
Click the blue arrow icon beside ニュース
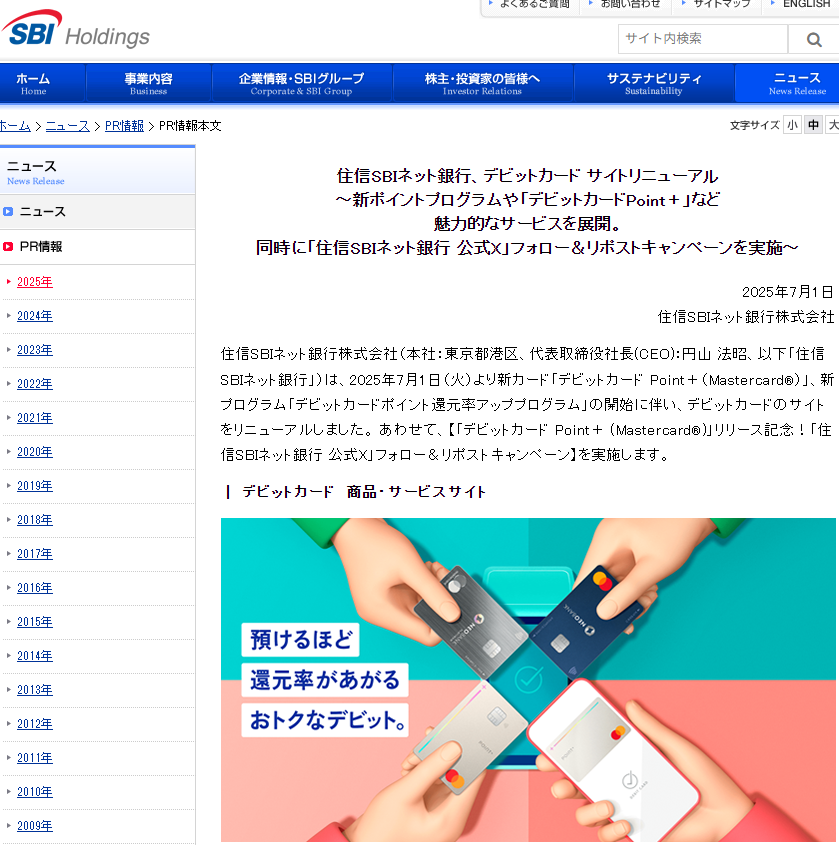[x=8, y=212]
